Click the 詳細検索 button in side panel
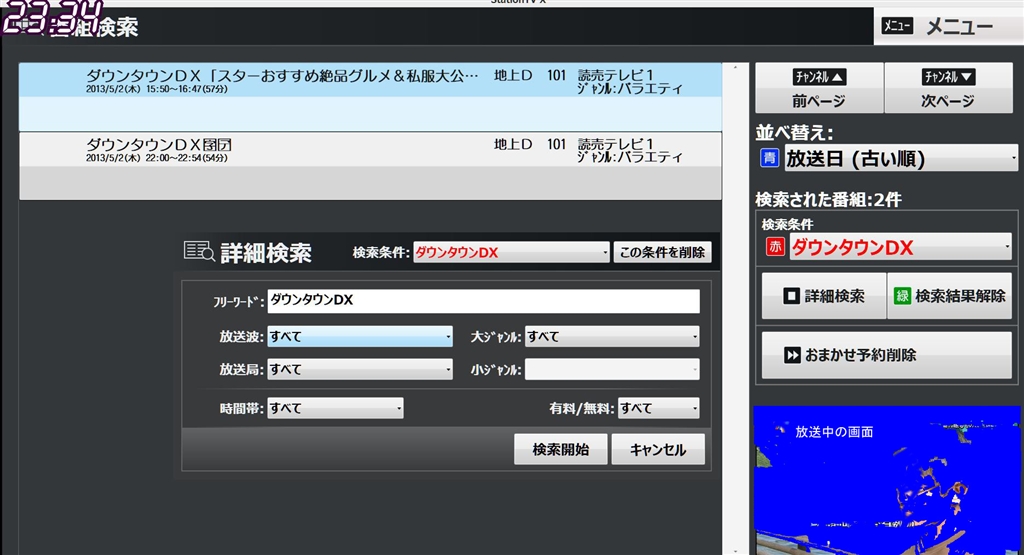 824,296
